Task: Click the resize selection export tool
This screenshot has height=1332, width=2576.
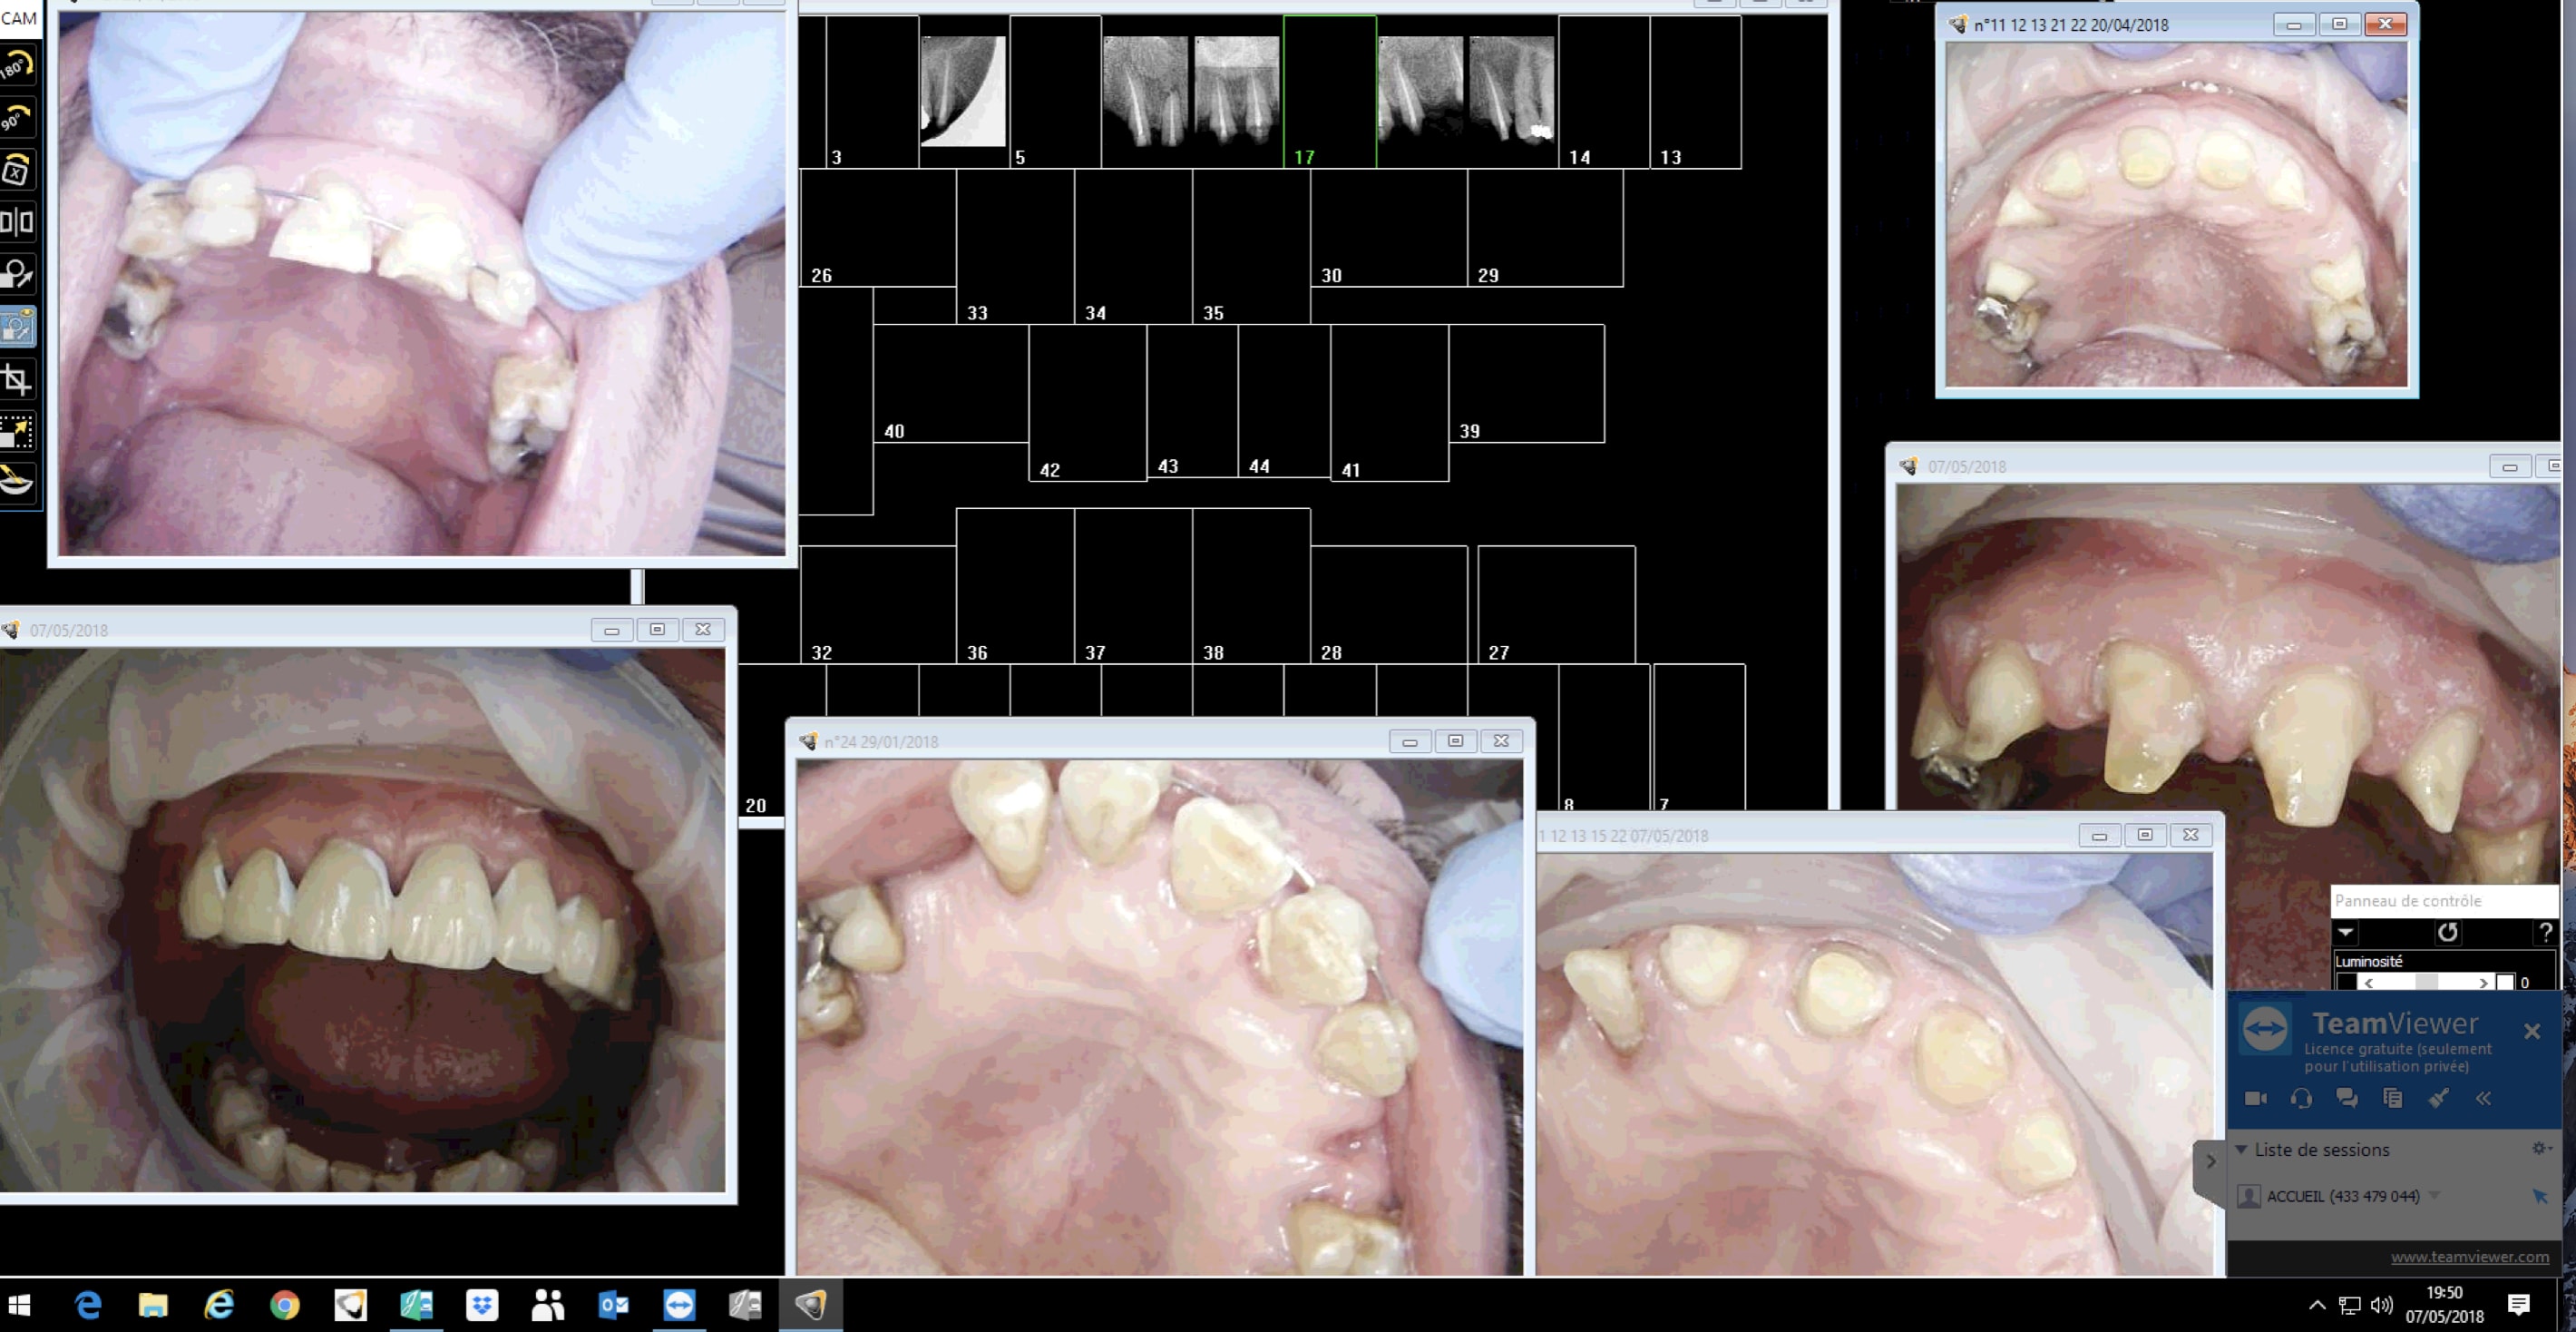Action: pos(17,432)
